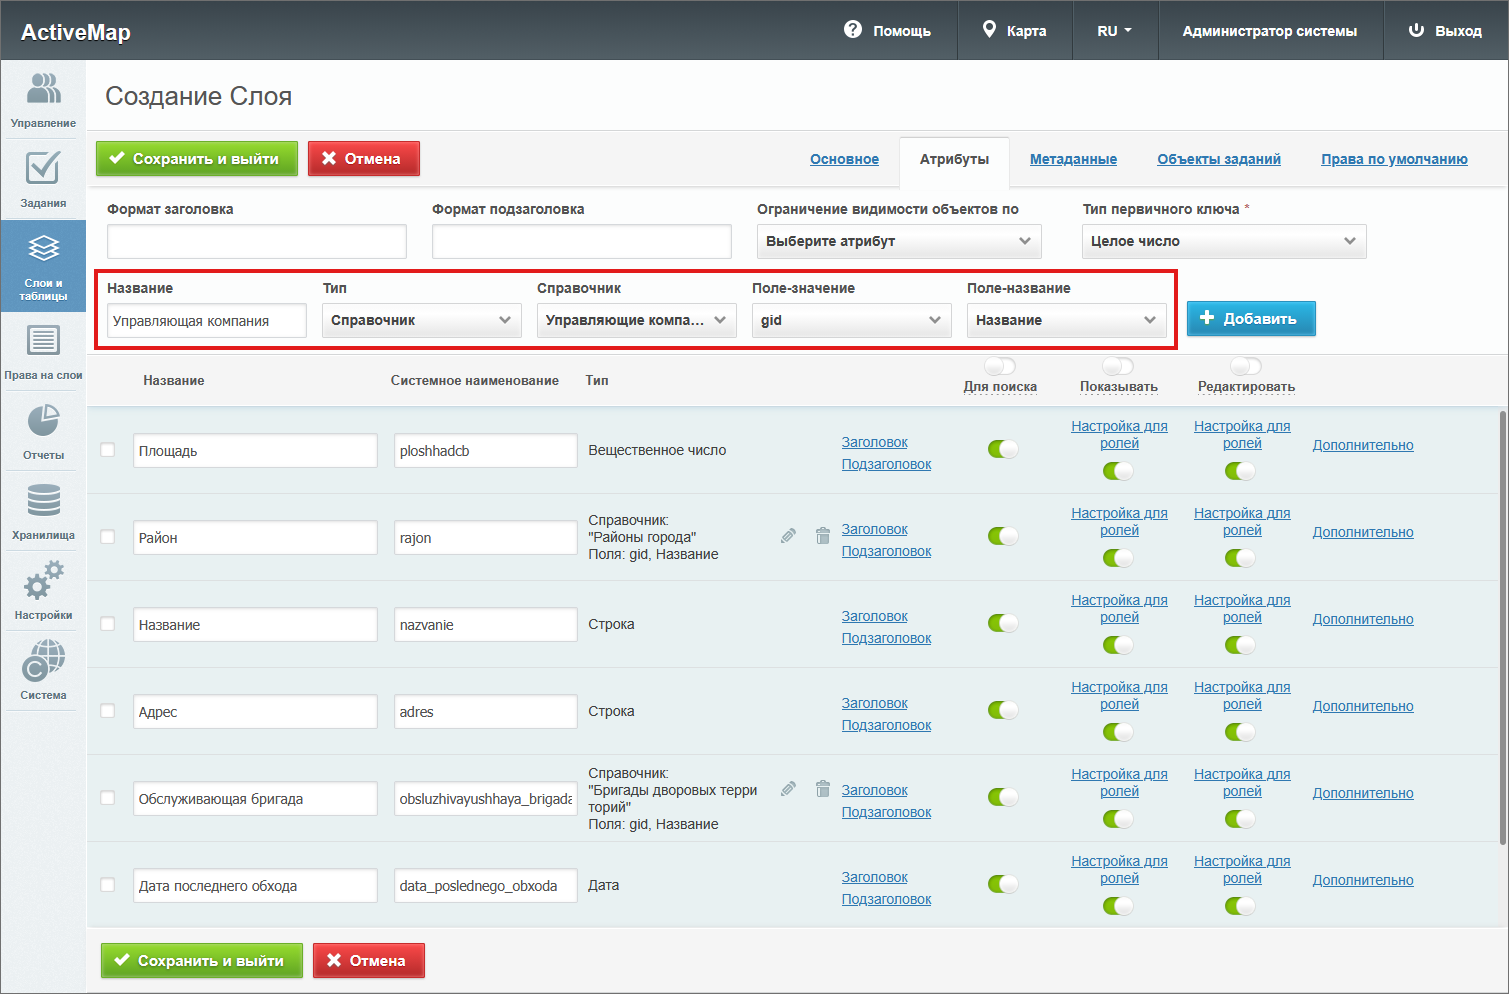This screenshot has height=994, width=1509.
Task: Switch to the Метаданные tab
Action: [x=1073, y=159]
